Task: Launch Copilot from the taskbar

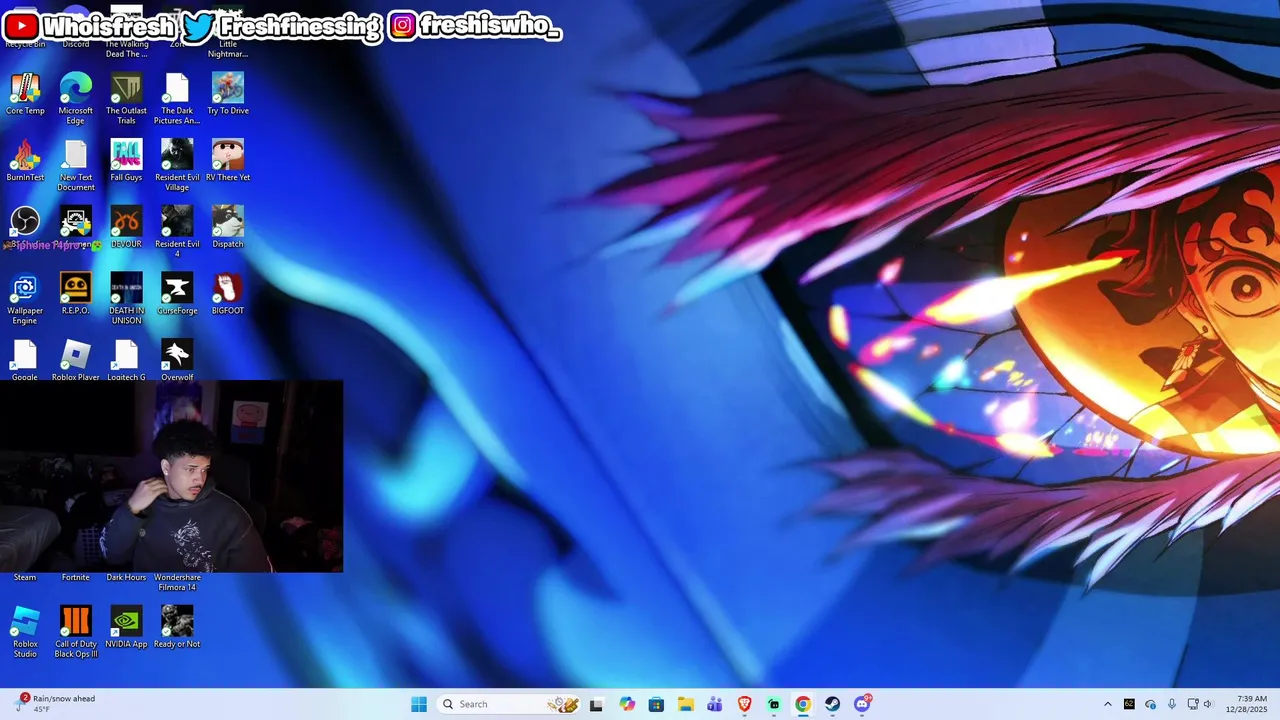Action: click(x=627, y=704)
